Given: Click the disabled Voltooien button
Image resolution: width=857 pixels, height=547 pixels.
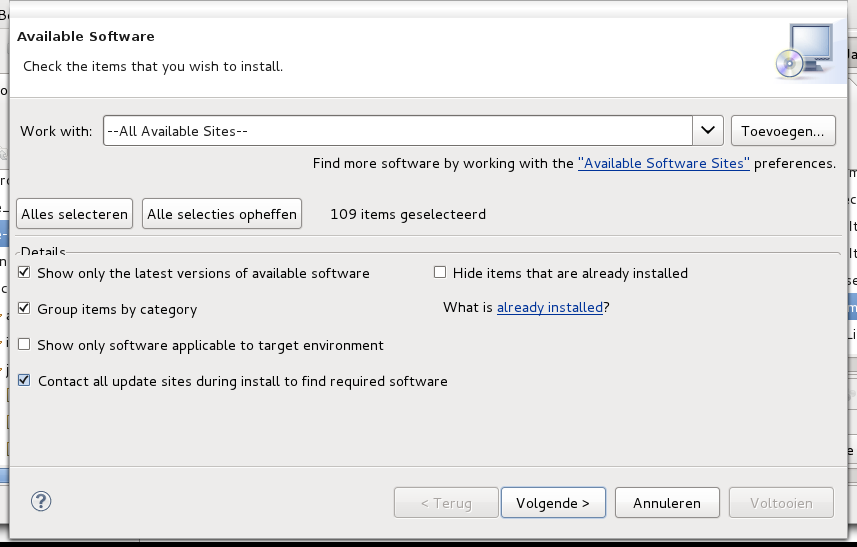Looking at the screenshot, I should coord(781,503).
